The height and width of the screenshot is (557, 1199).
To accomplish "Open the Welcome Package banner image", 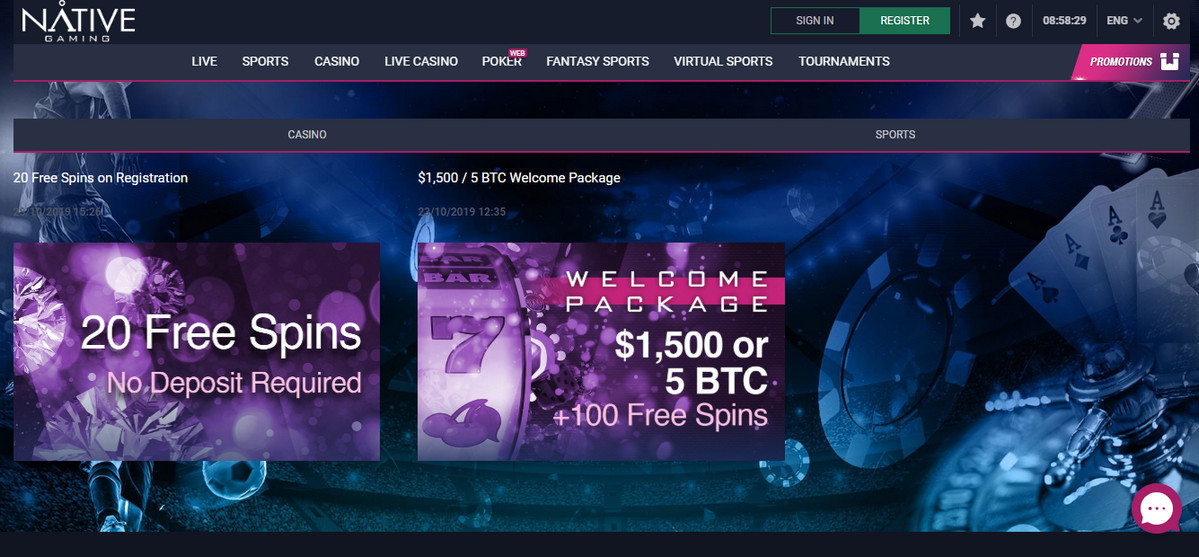I will [x=601, y=351].
